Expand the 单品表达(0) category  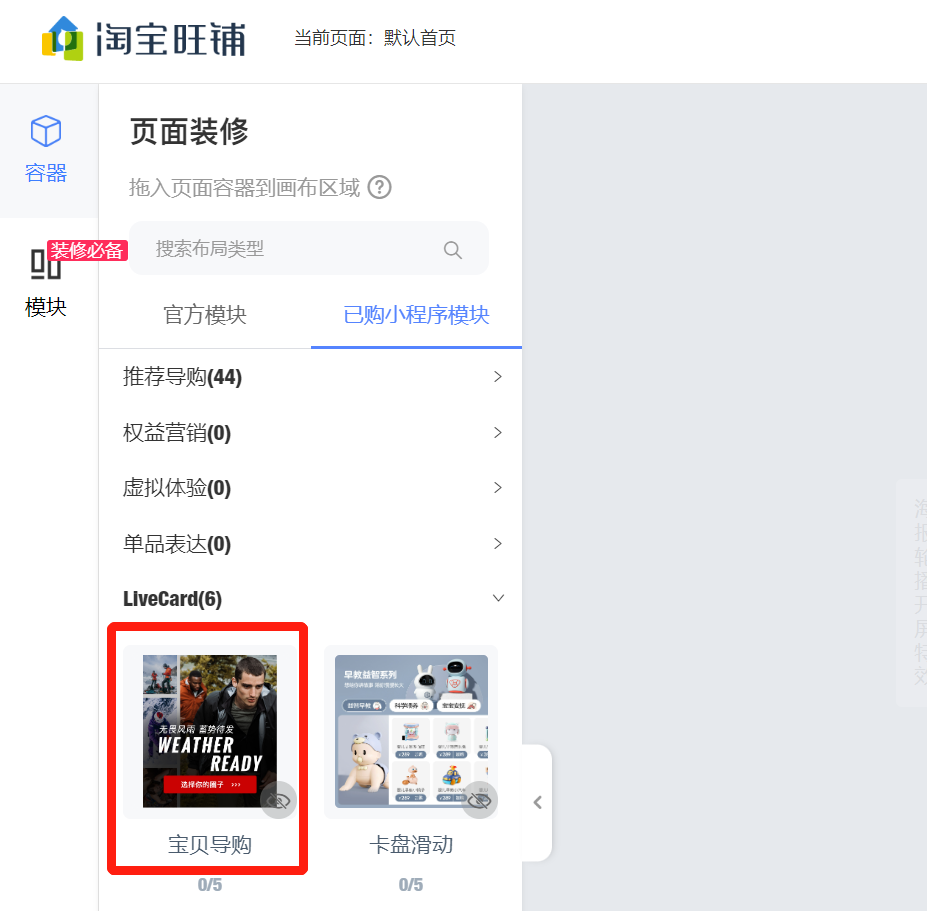point(310,543)
